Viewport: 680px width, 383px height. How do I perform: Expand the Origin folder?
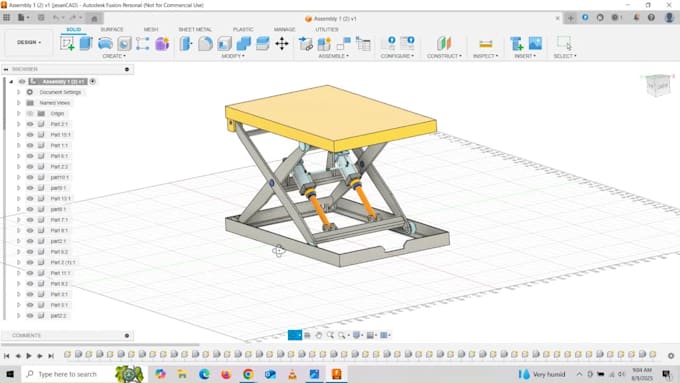(x=19, y=113)
